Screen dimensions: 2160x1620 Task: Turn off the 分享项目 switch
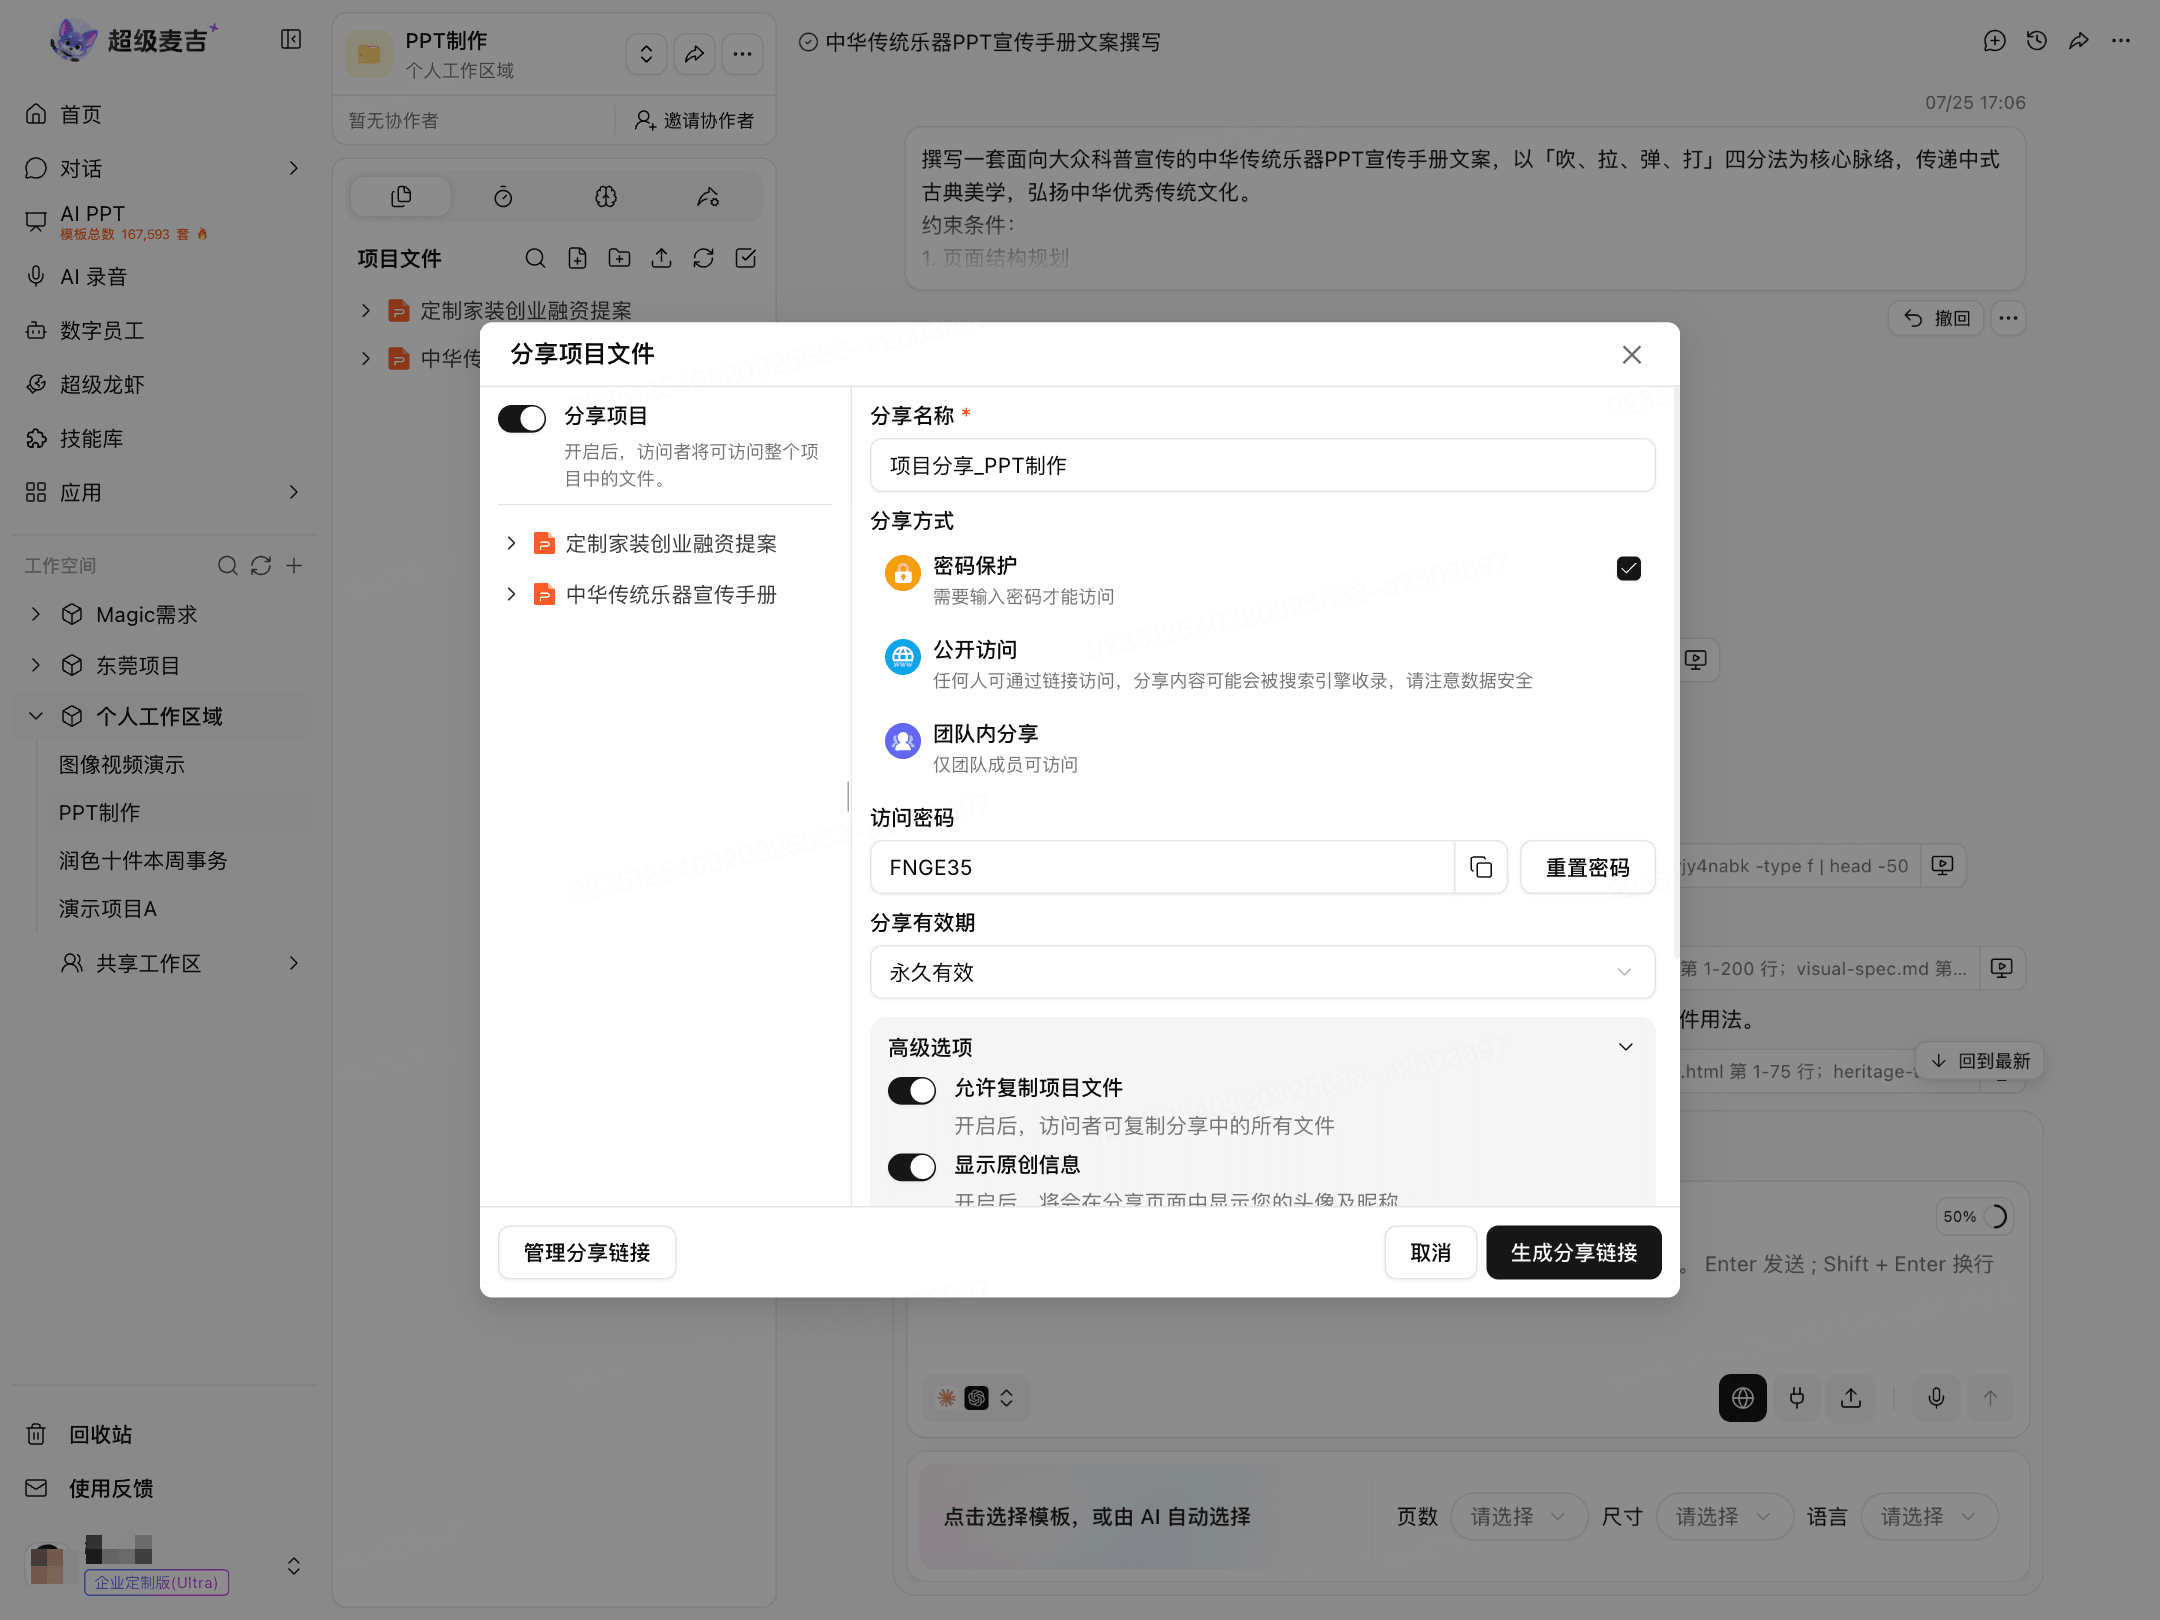tap(522, 418)
